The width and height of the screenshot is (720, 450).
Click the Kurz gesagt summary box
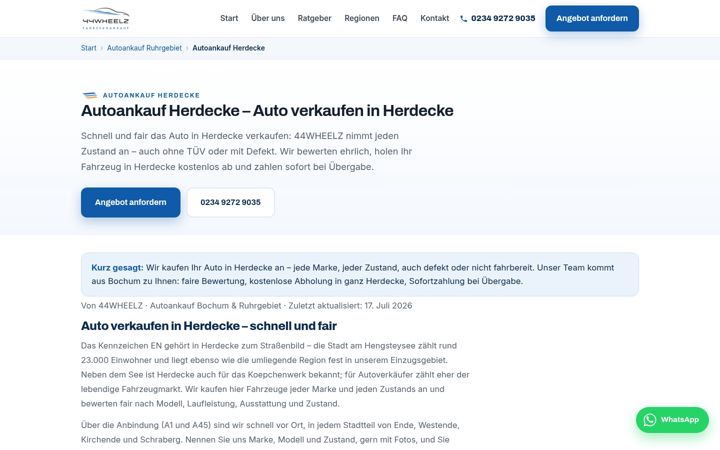[x=360, y=274]
